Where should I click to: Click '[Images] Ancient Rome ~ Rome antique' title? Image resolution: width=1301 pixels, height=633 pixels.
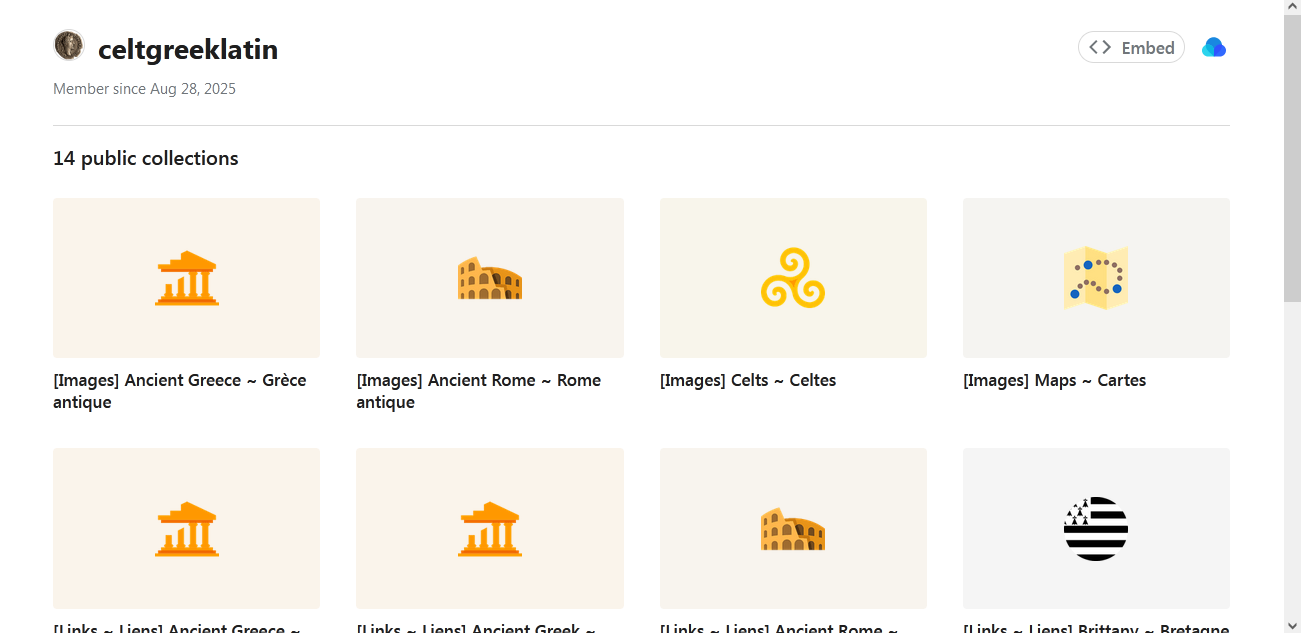[x=479, y=391]
